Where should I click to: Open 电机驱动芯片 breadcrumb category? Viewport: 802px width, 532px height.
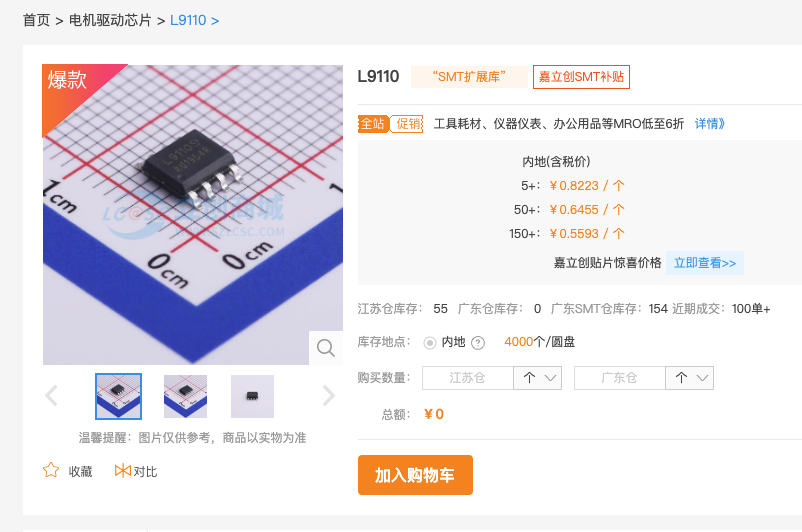point(110,20)
